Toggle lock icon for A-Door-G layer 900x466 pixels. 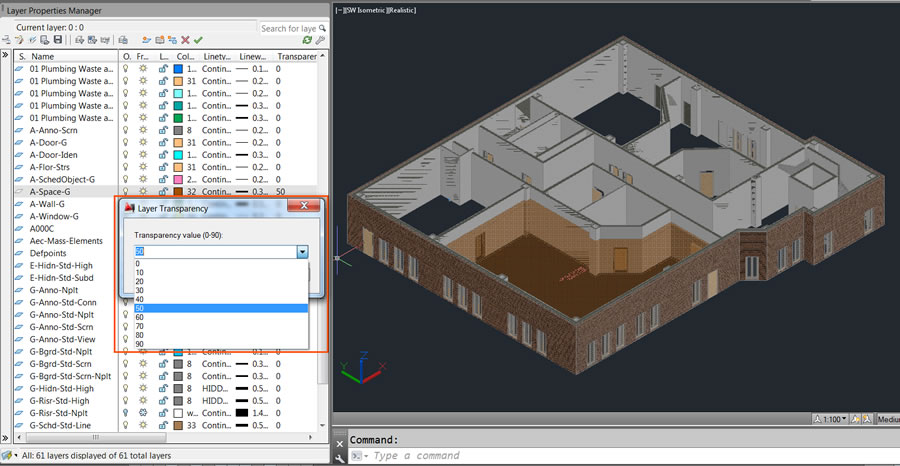[164, 142]
